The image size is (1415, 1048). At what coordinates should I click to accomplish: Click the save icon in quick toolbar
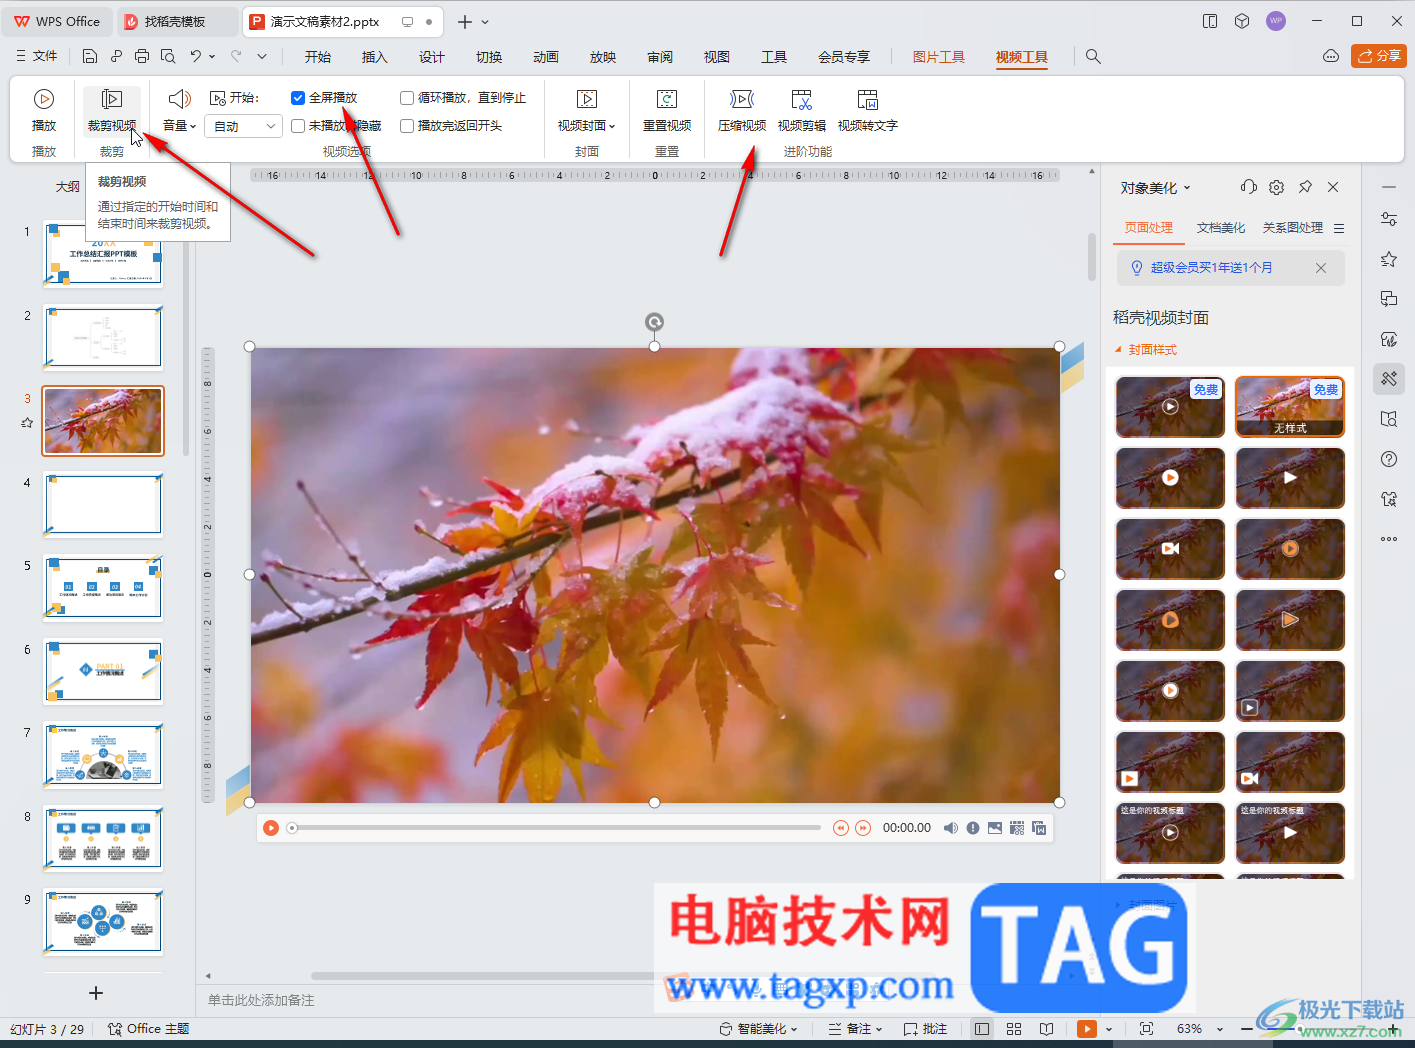pos(90,56)
